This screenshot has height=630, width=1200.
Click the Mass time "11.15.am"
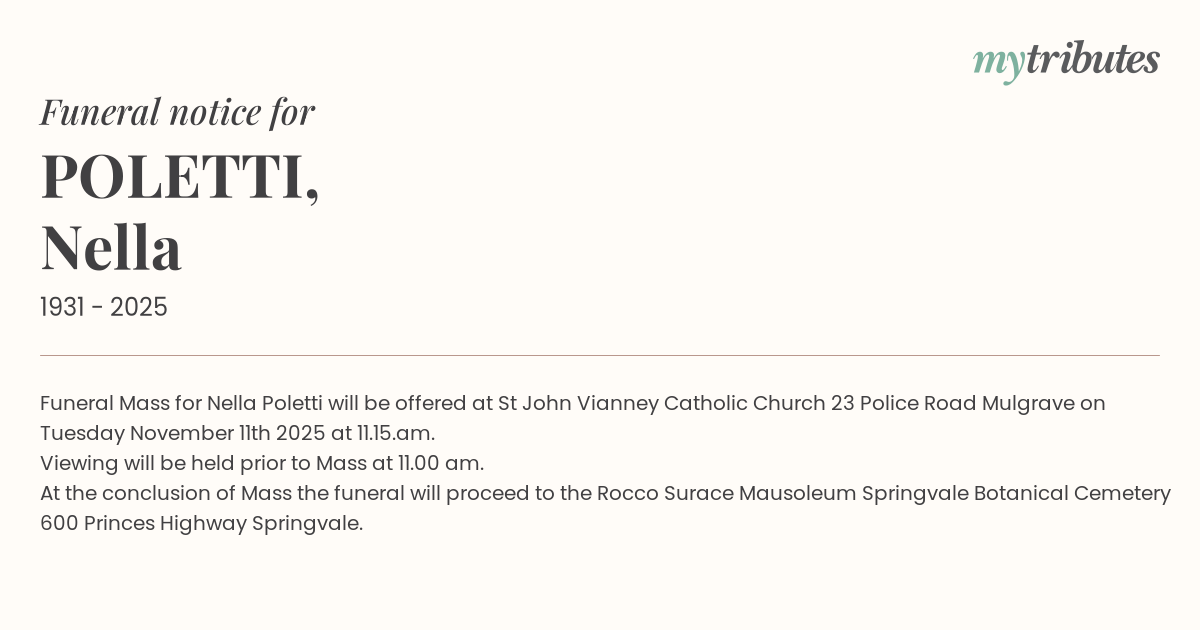coord(396,434)
